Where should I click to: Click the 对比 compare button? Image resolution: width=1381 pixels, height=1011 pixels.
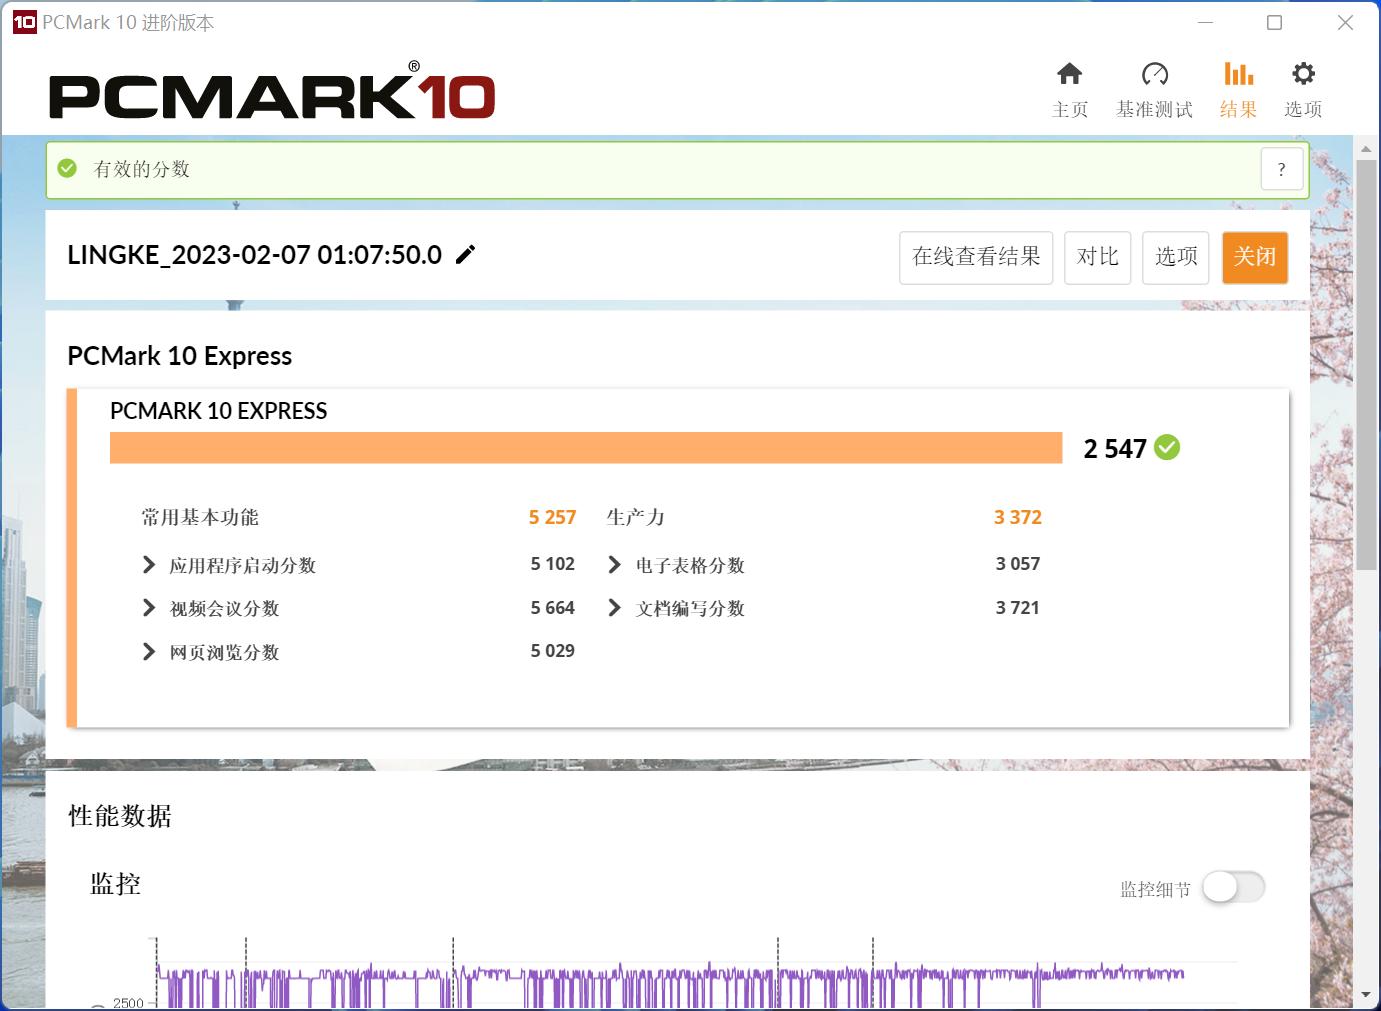click(1097, 257)
